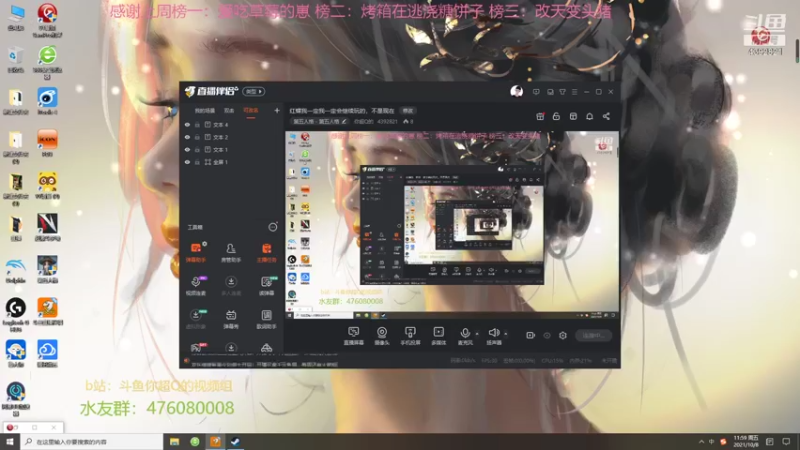Click the square box icon next to the bell
Viewport: 800px width, 450px height.
pyautogui.click(x=573, y=116)
